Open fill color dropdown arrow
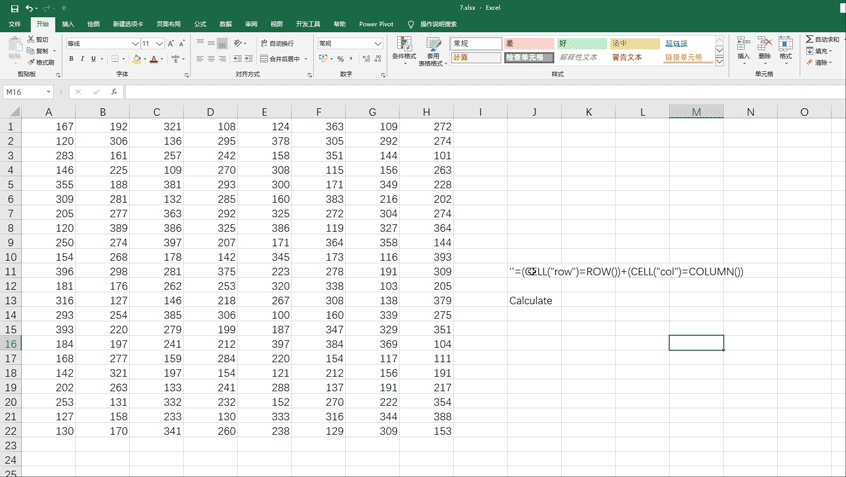The width and height of the screenshot is (846, 477). (x=145, y=59)
